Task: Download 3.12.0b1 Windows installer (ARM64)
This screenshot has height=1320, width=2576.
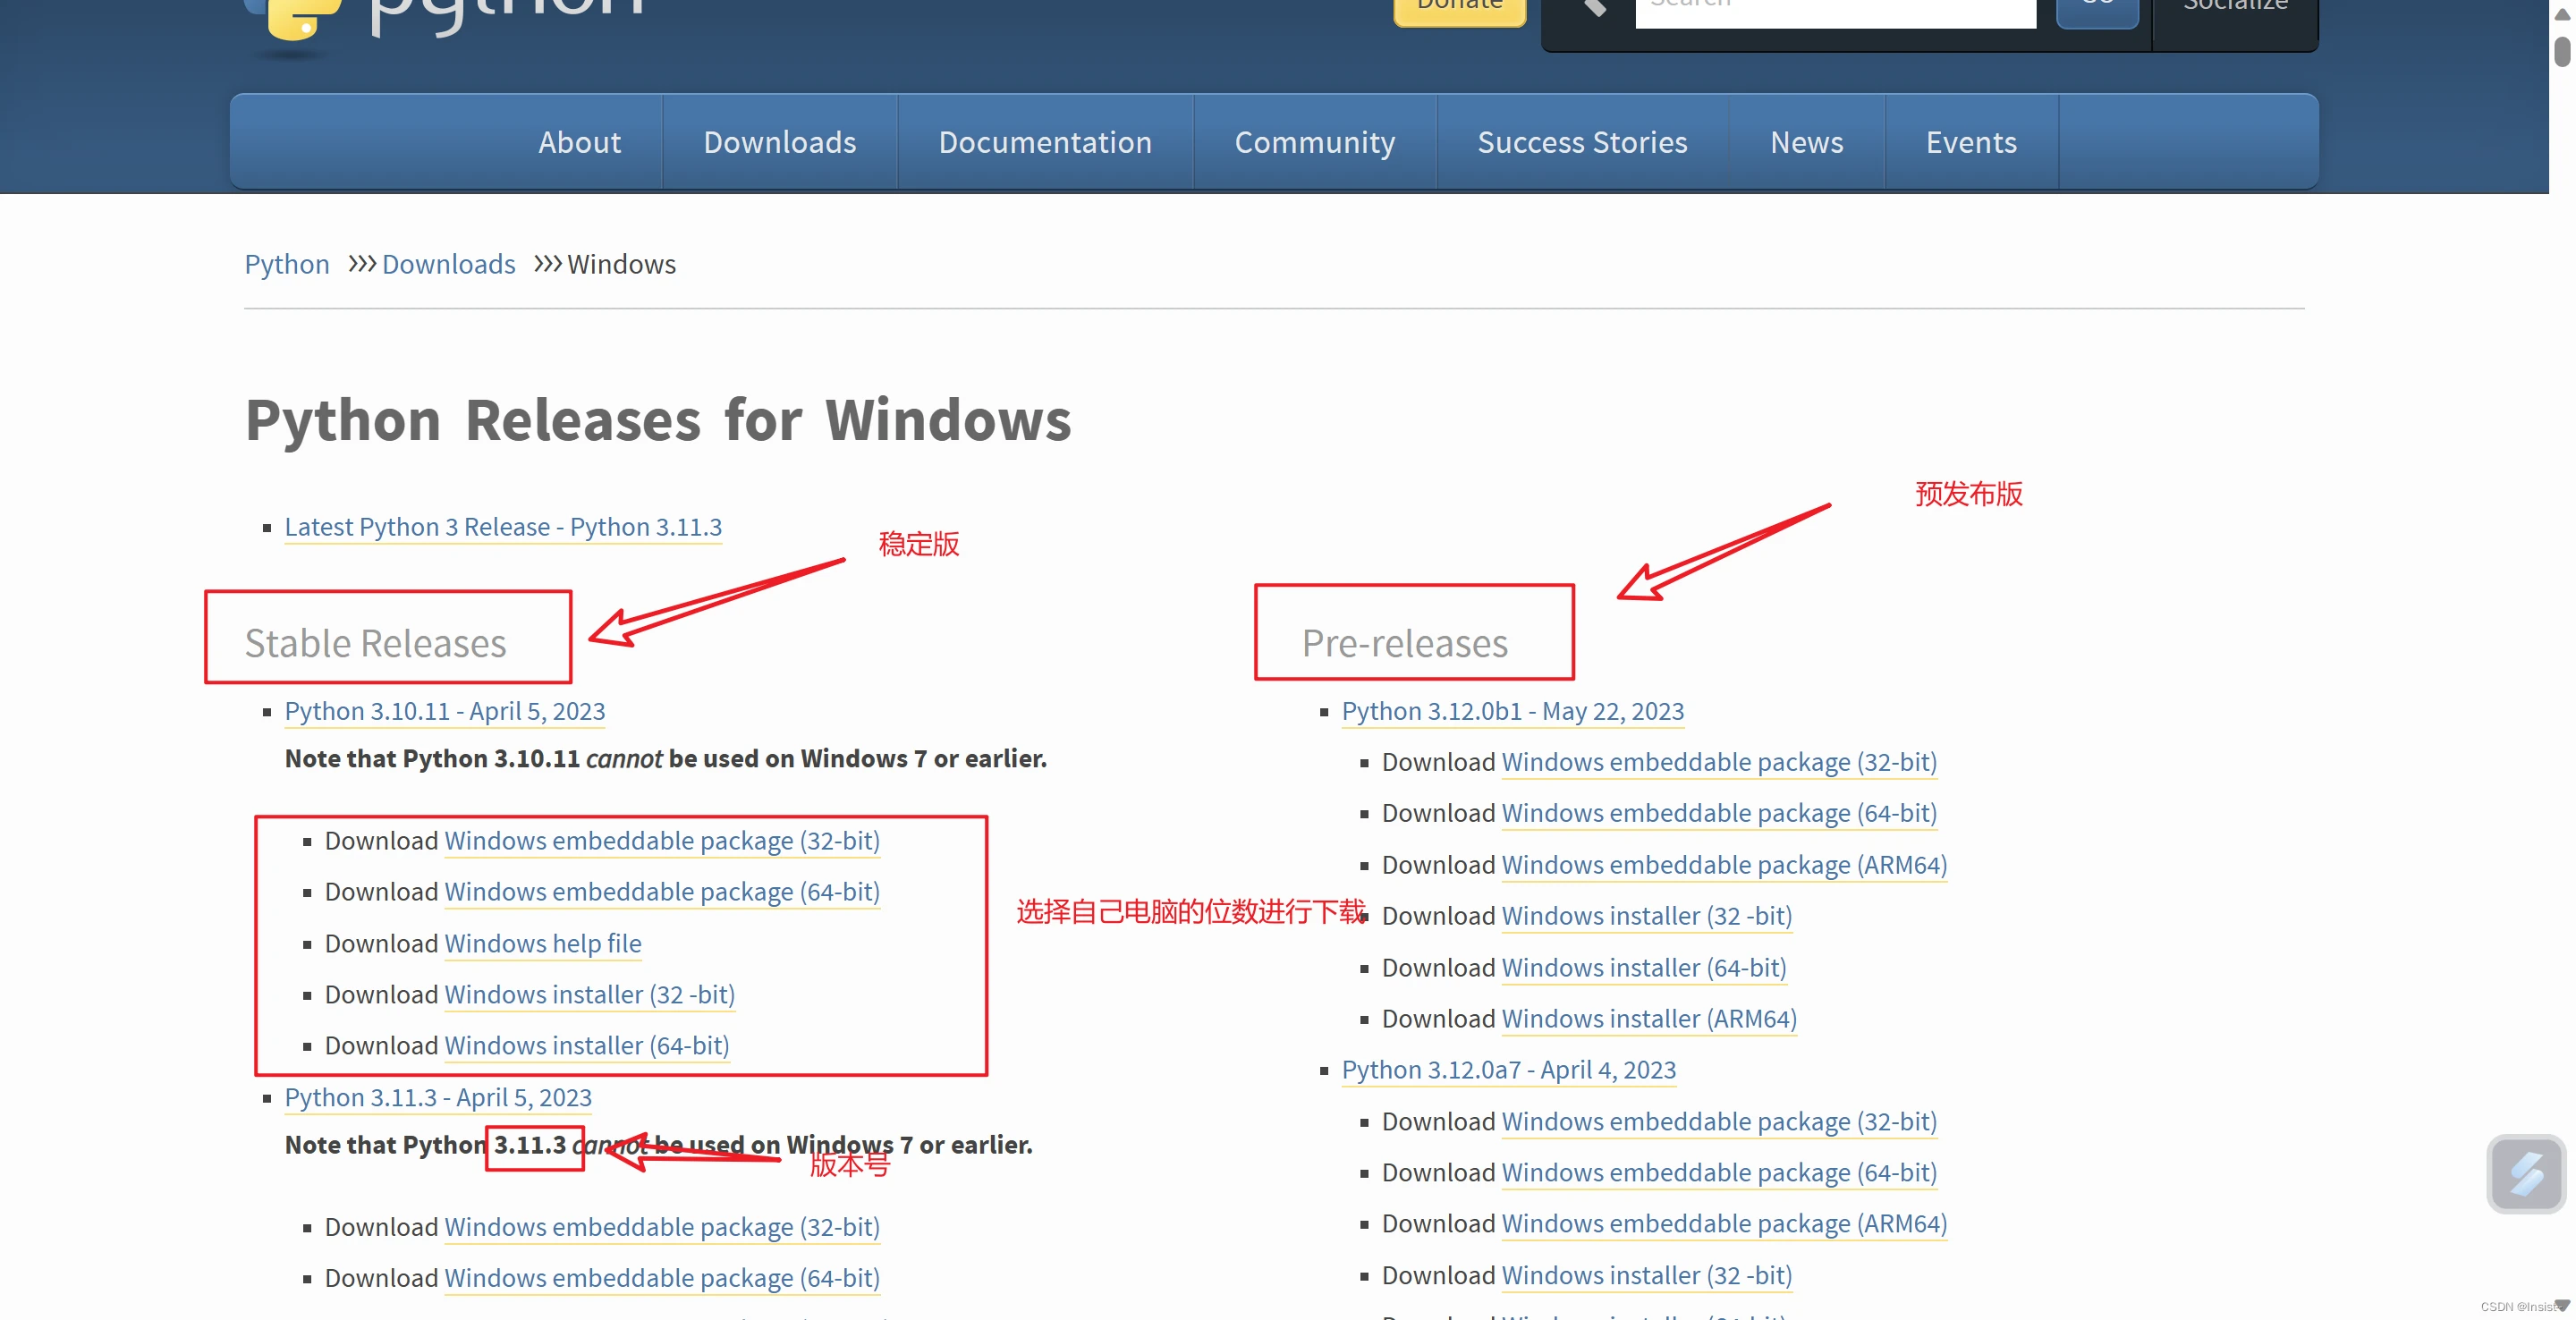Action: pos(1649,1019)
